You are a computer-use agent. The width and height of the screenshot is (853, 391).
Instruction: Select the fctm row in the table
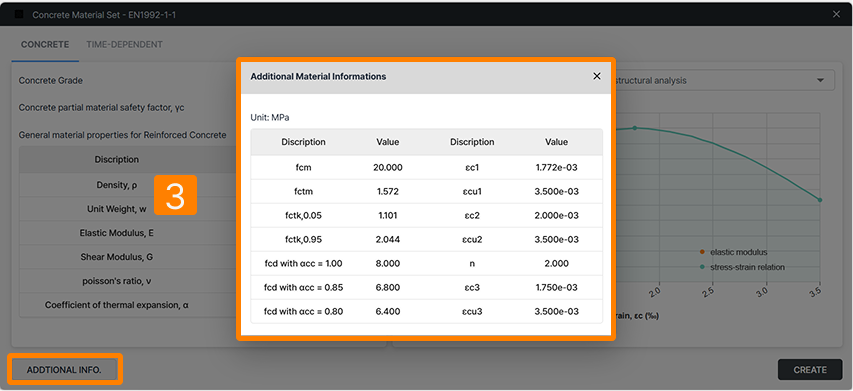click(426, 191)
